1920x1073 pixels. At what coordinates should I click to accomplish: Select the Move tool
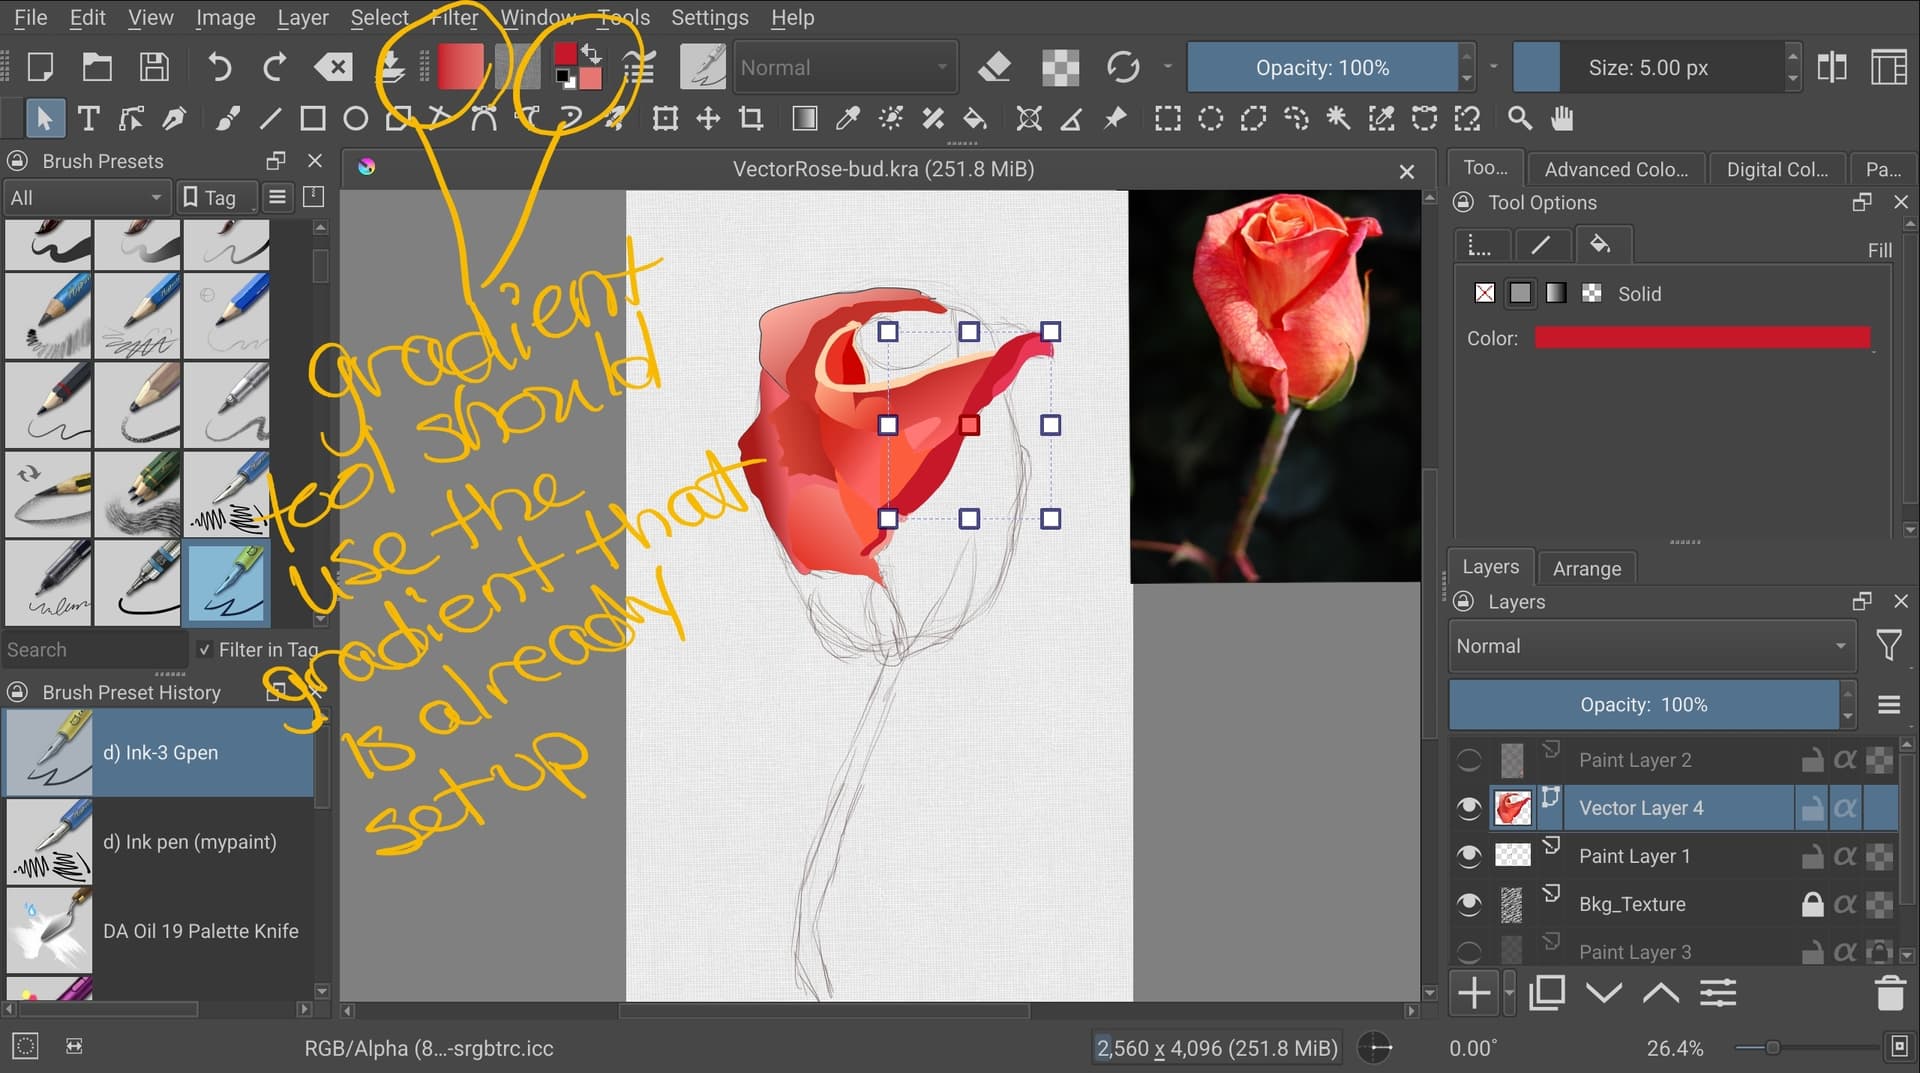708,119
